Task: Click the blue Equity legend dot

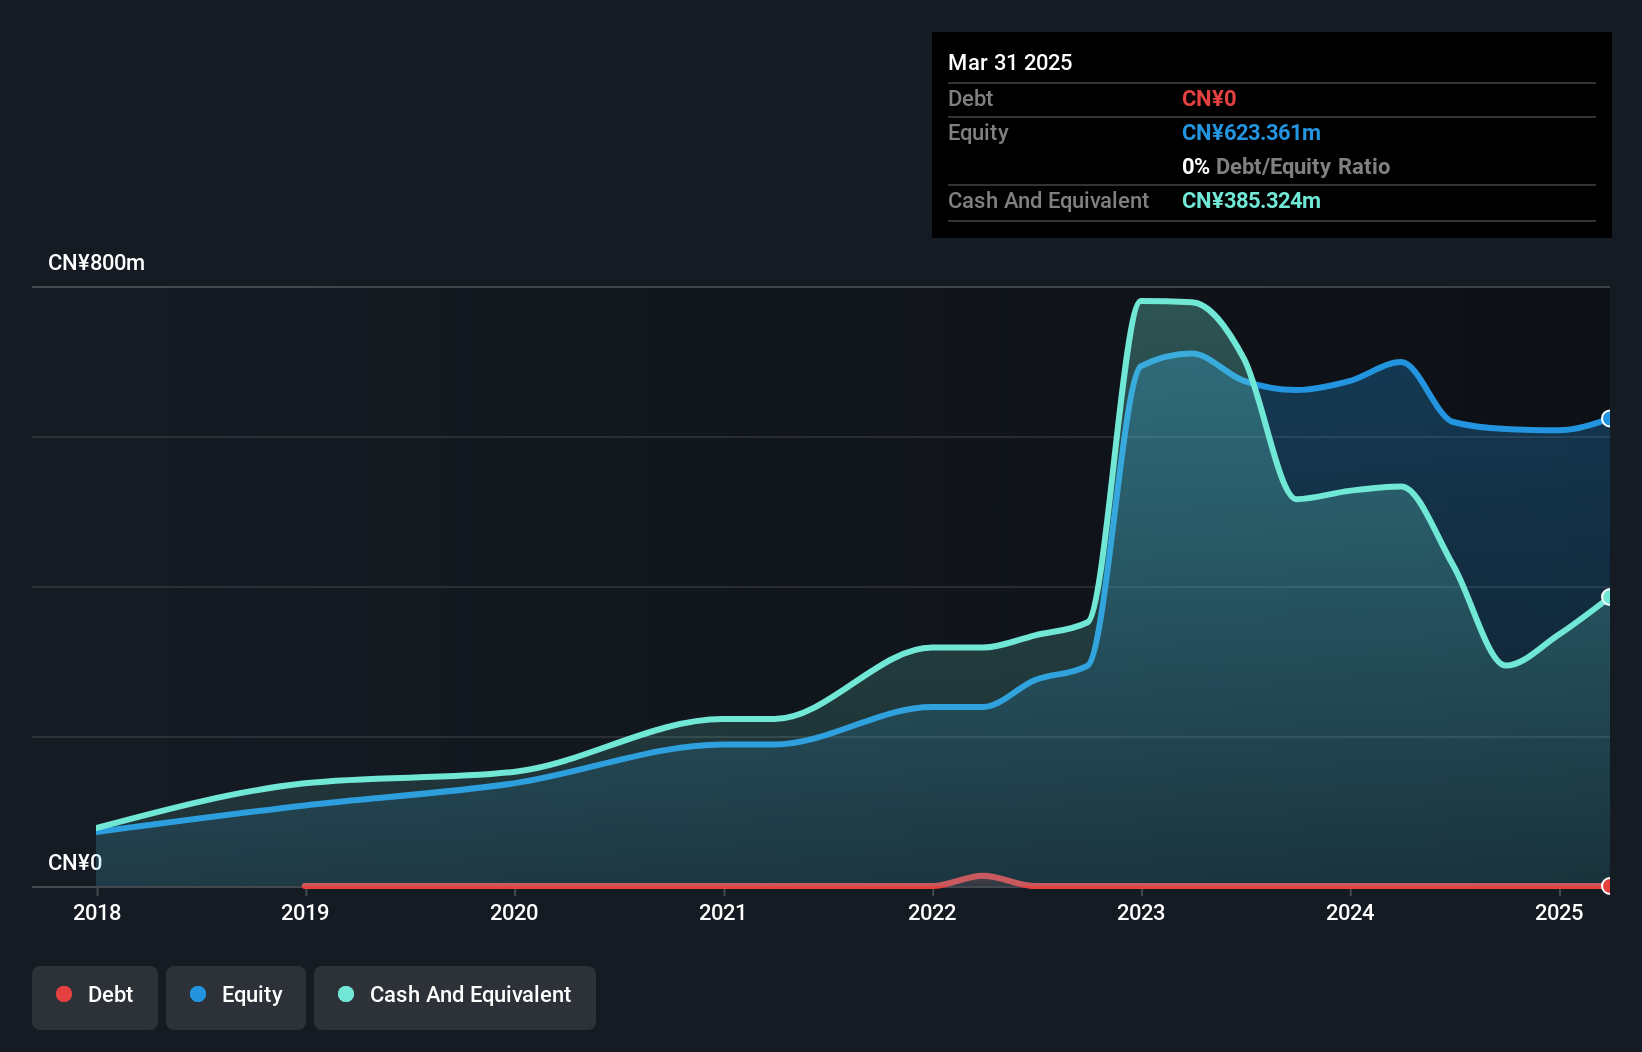Action: pyautogui.click(x=198, y=994)
